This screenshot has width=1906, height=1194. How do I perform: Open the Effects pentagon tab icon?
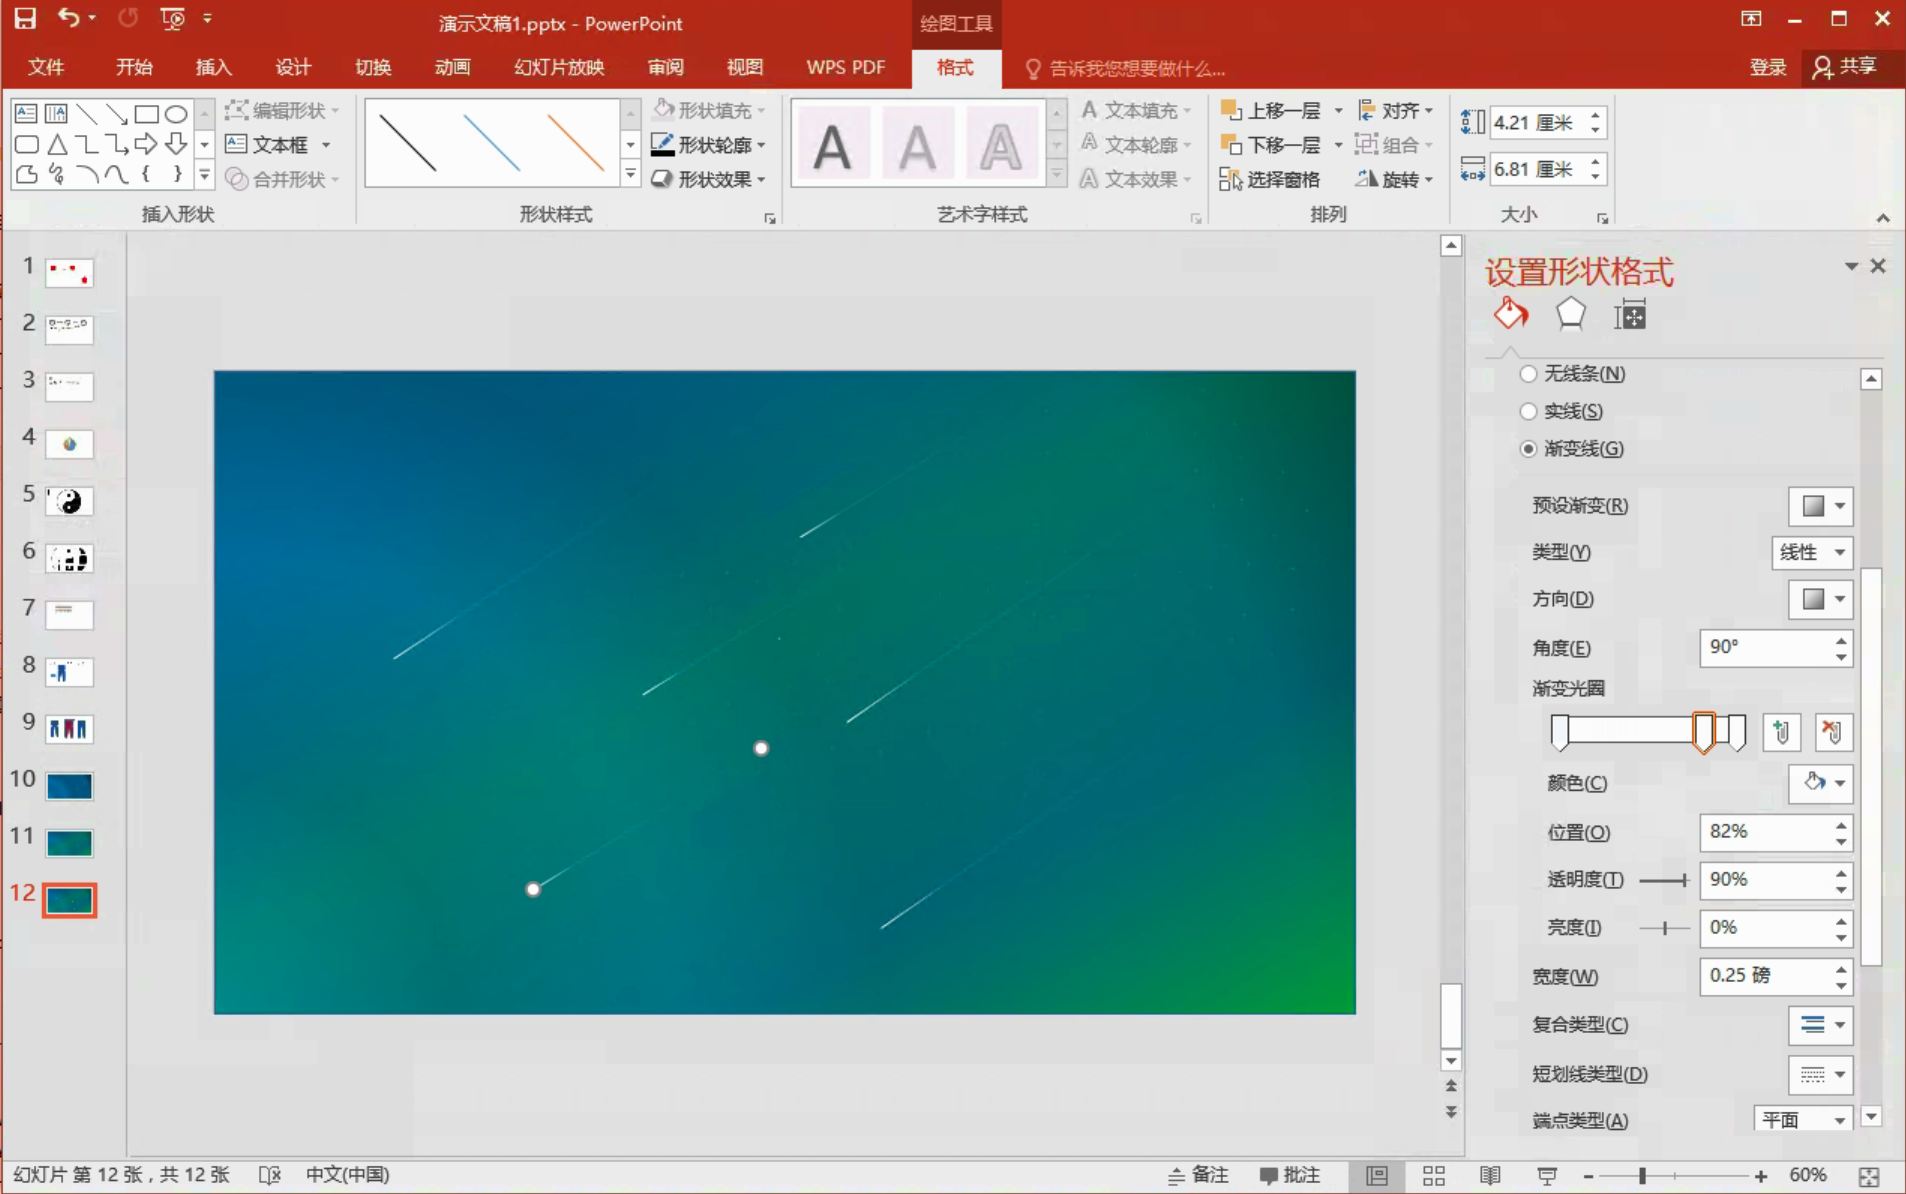coord(1570,314)
